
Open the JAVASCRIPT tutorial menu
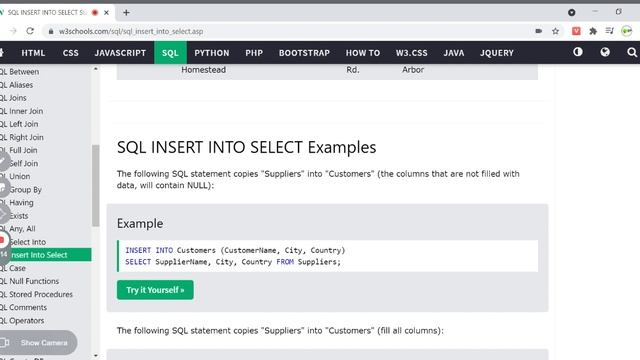[x=120, y=53]
